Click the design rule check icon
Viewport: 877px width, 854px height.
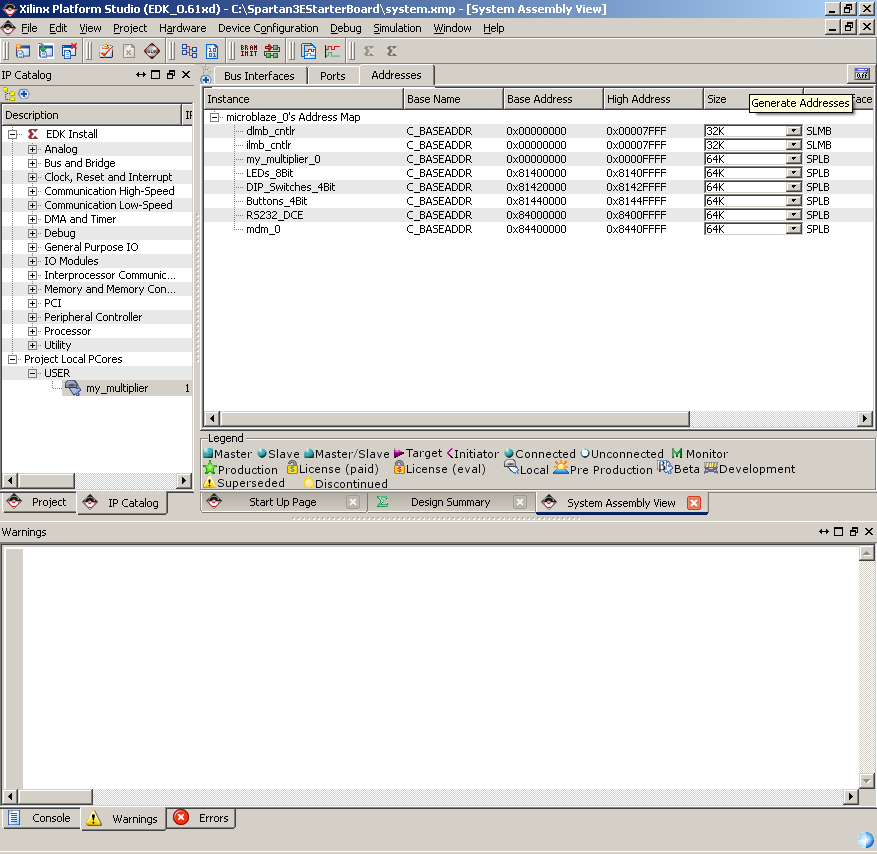click(x=106, y=51)
